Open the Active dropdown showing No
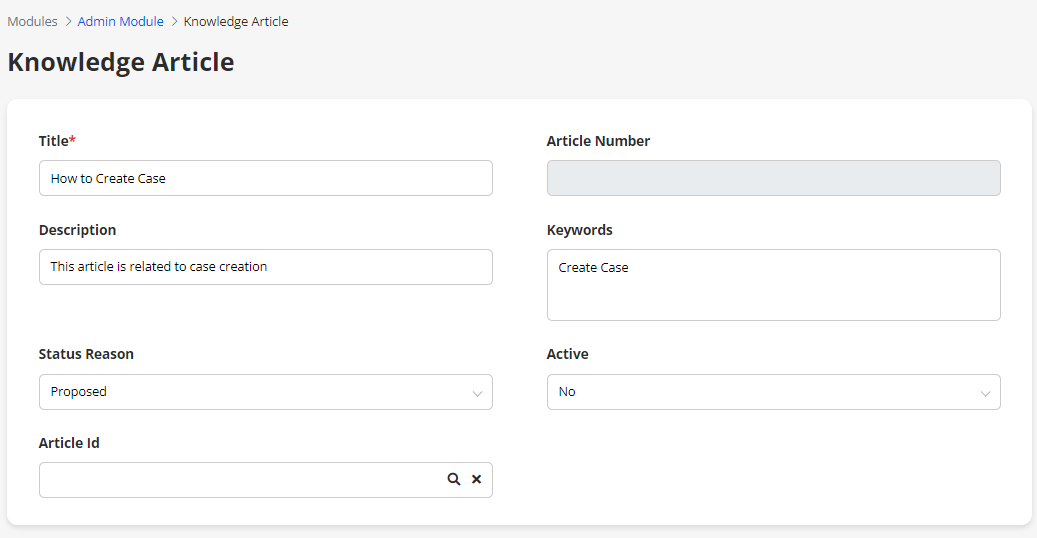Screen dimensions: 1037x538 (x=773, y=392)
